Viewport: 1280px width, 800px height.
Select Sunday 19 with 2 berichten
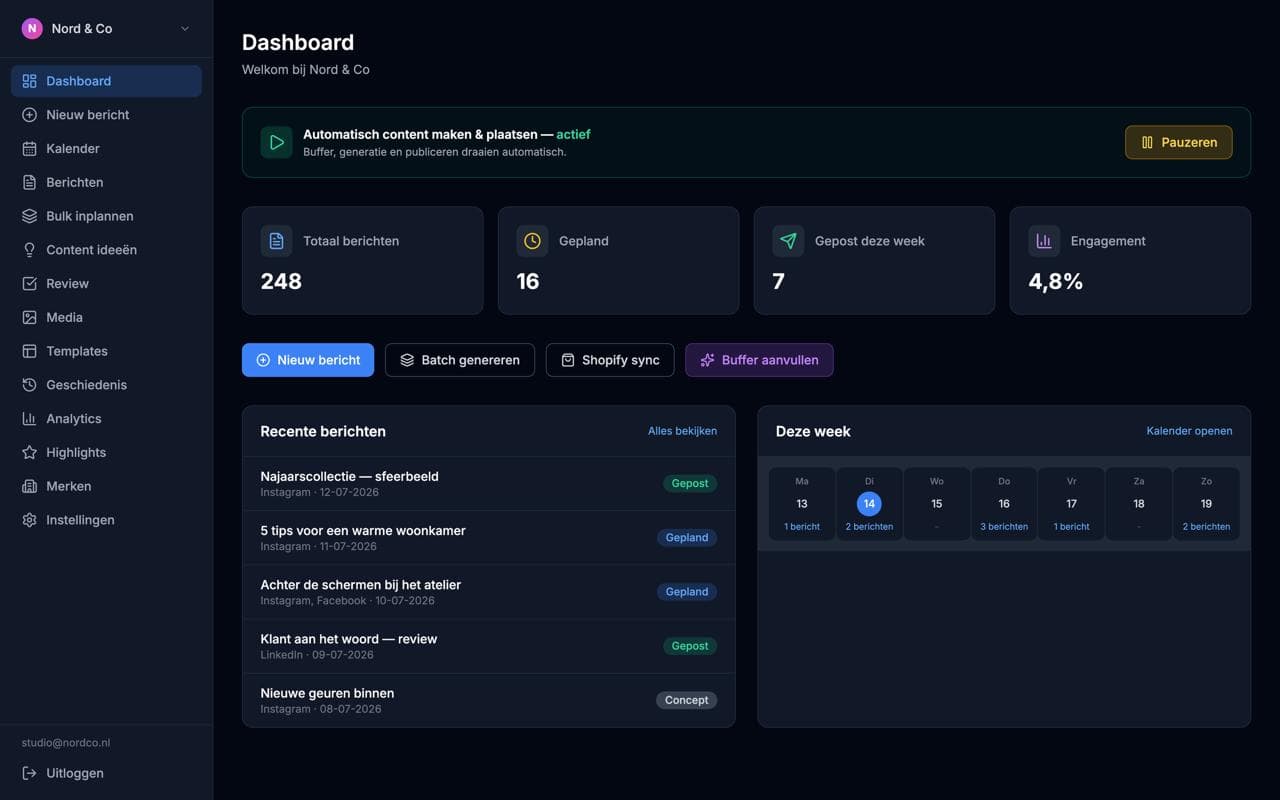pyautogui.click(x=1206, y=504)
